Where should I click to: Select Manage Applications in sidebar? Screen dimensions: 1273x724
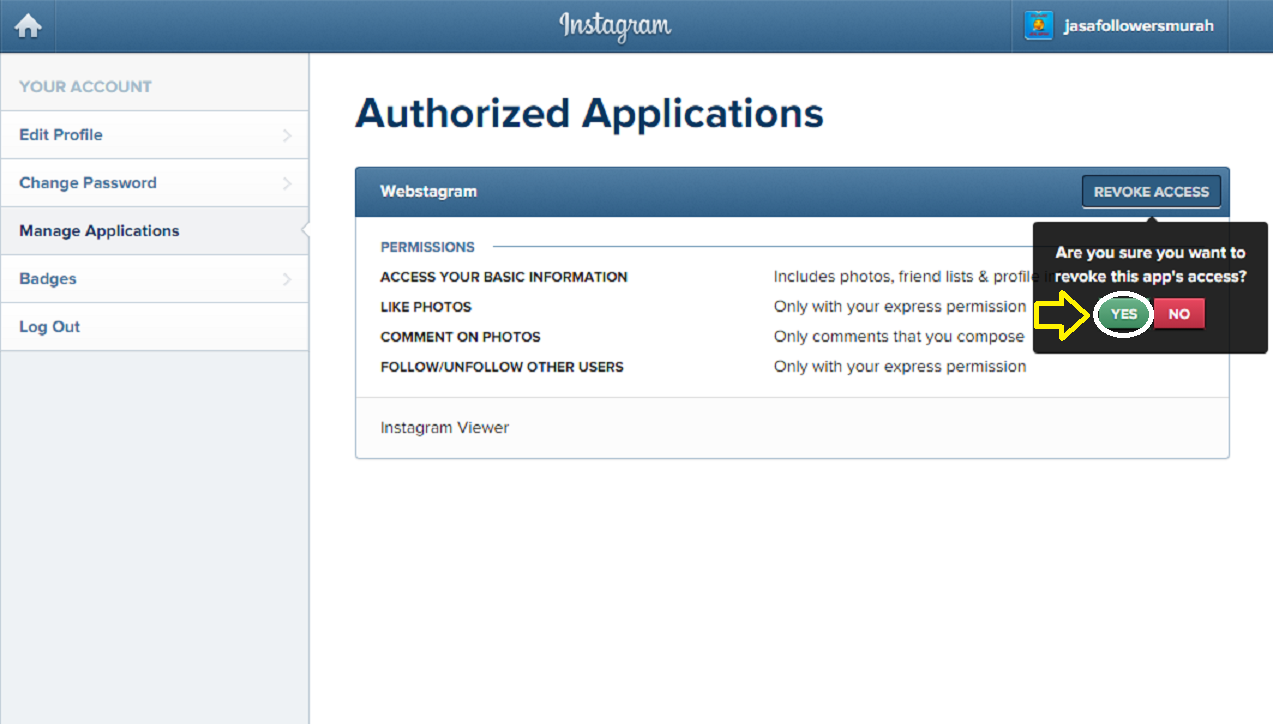pos(154,231)
